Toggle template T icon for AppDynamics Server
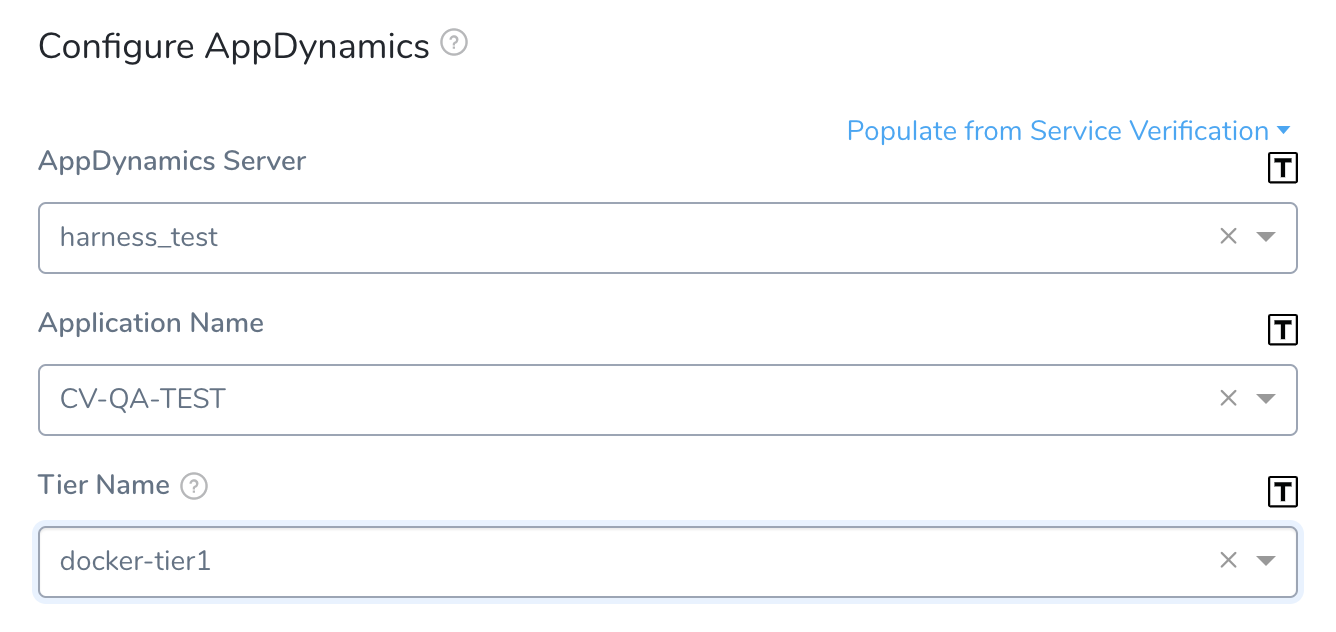1336x632 pixels. (x=1282, y=169)
